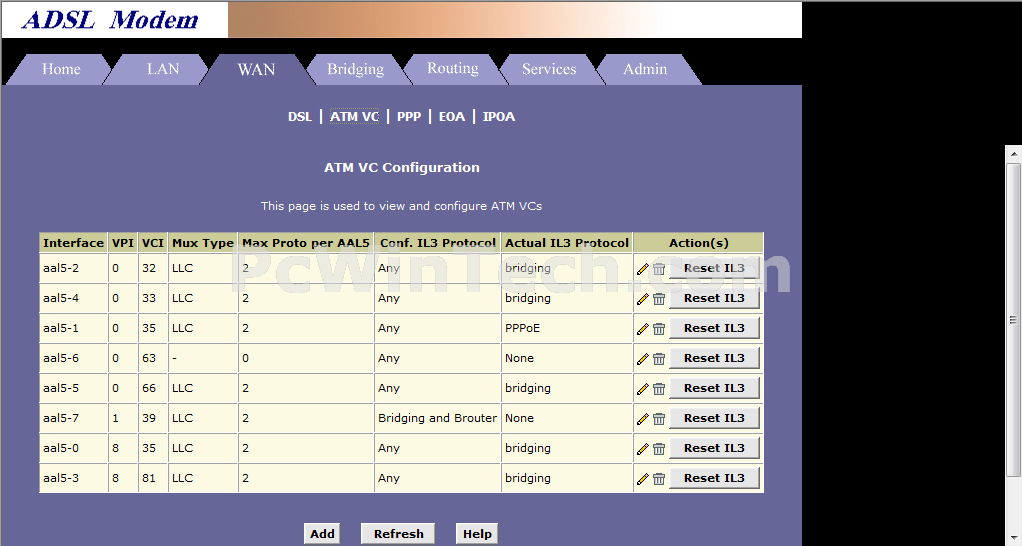
Task: Click the aal5-7 interface cell
Action: click(73, 418)
